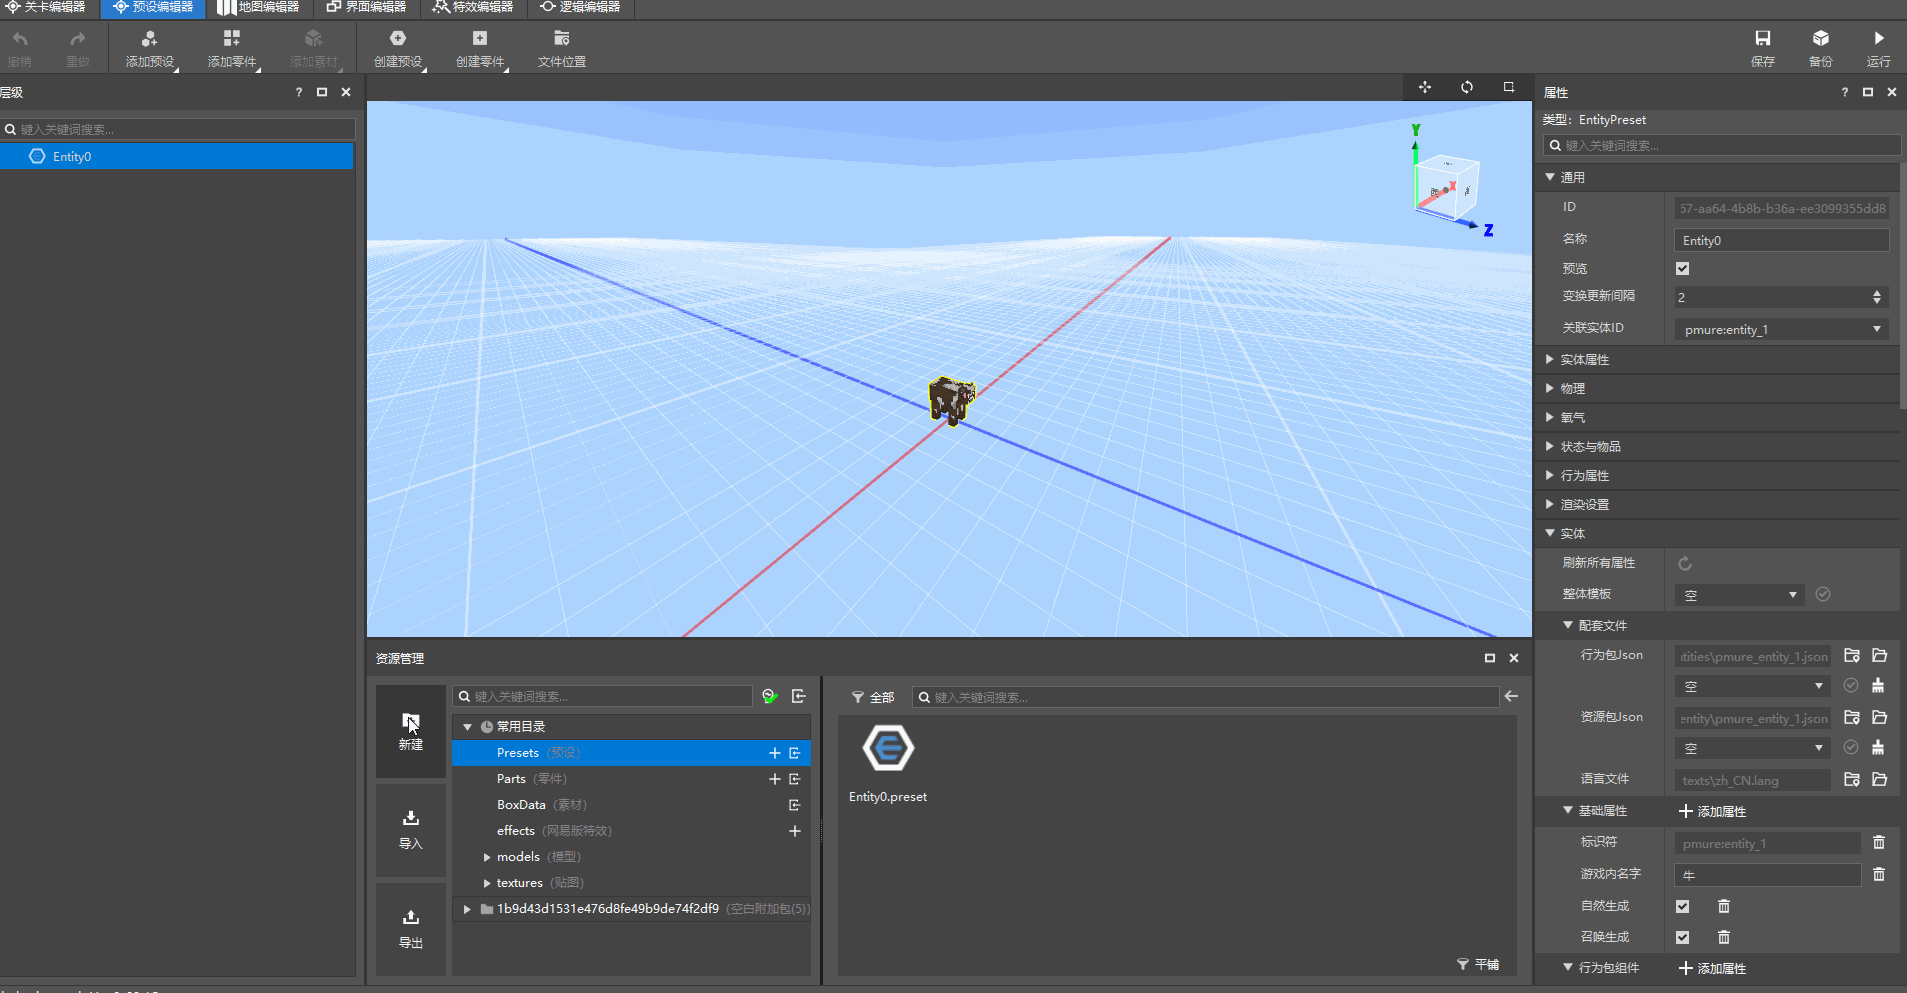Click the viewport reset rotation icon
Screen dimensions: 1907x993
point(1467,87)
